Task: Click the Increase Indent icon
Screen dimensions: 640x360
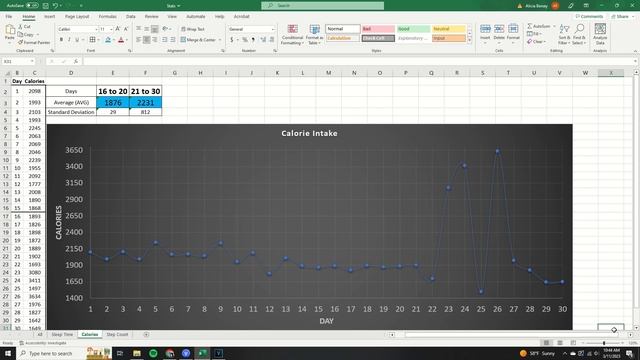Action: coord(173,40)
